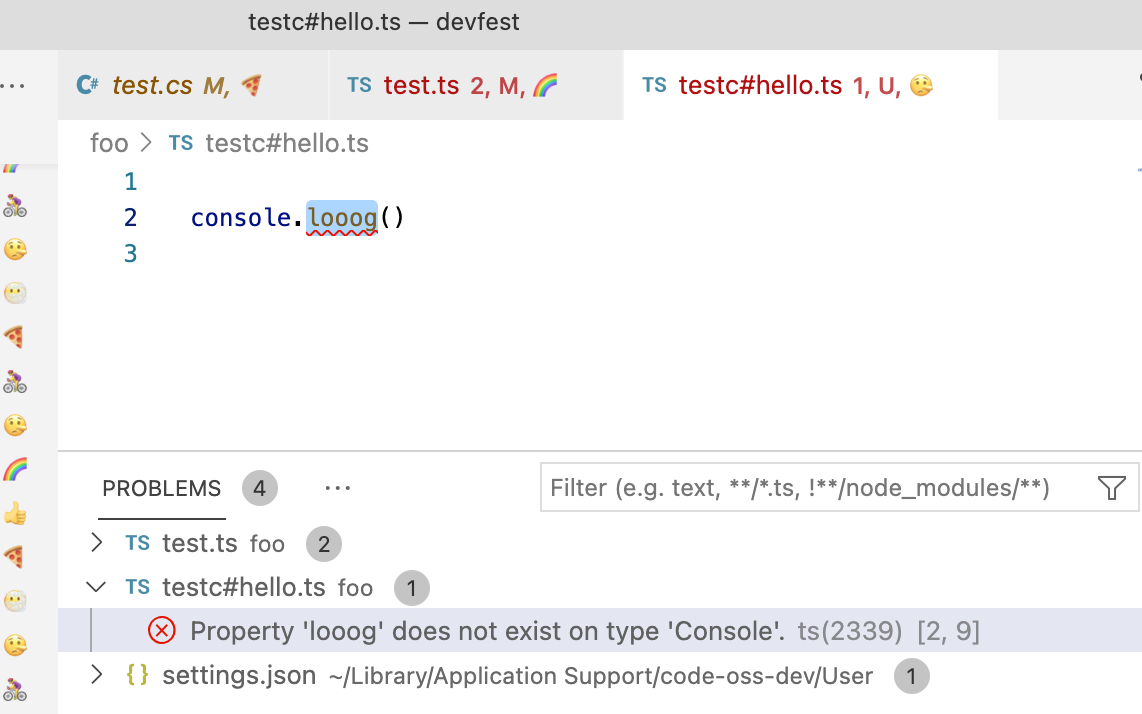Viewport: 1142px width, 714px height.
Task: Click the foo folder in the breadcrumb
Action: [x=110, y=143]
